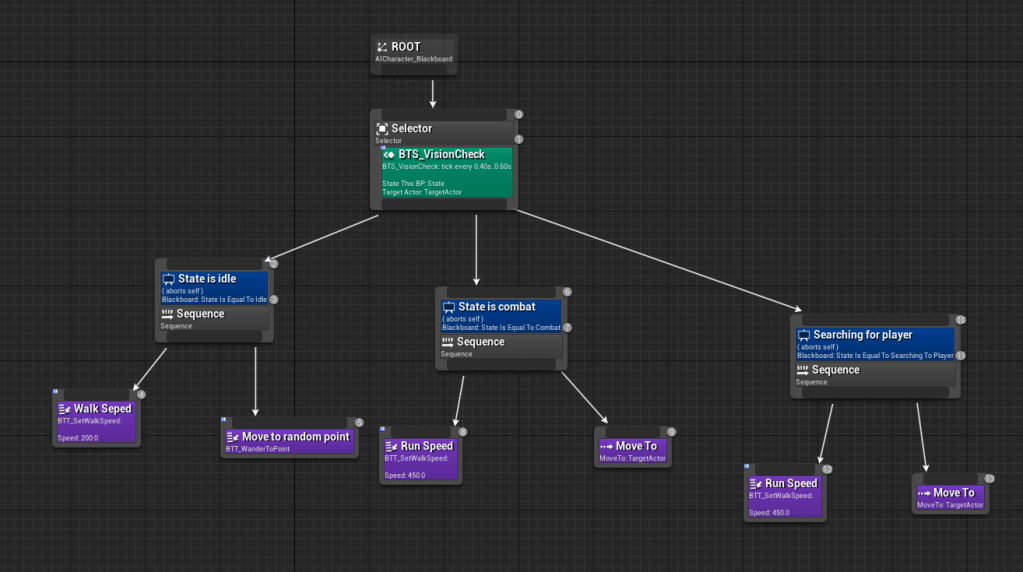The height and width of the screenshot is (572, 1023).
Task: Select the Searching for player decorator
Action: tap(875, 342)
